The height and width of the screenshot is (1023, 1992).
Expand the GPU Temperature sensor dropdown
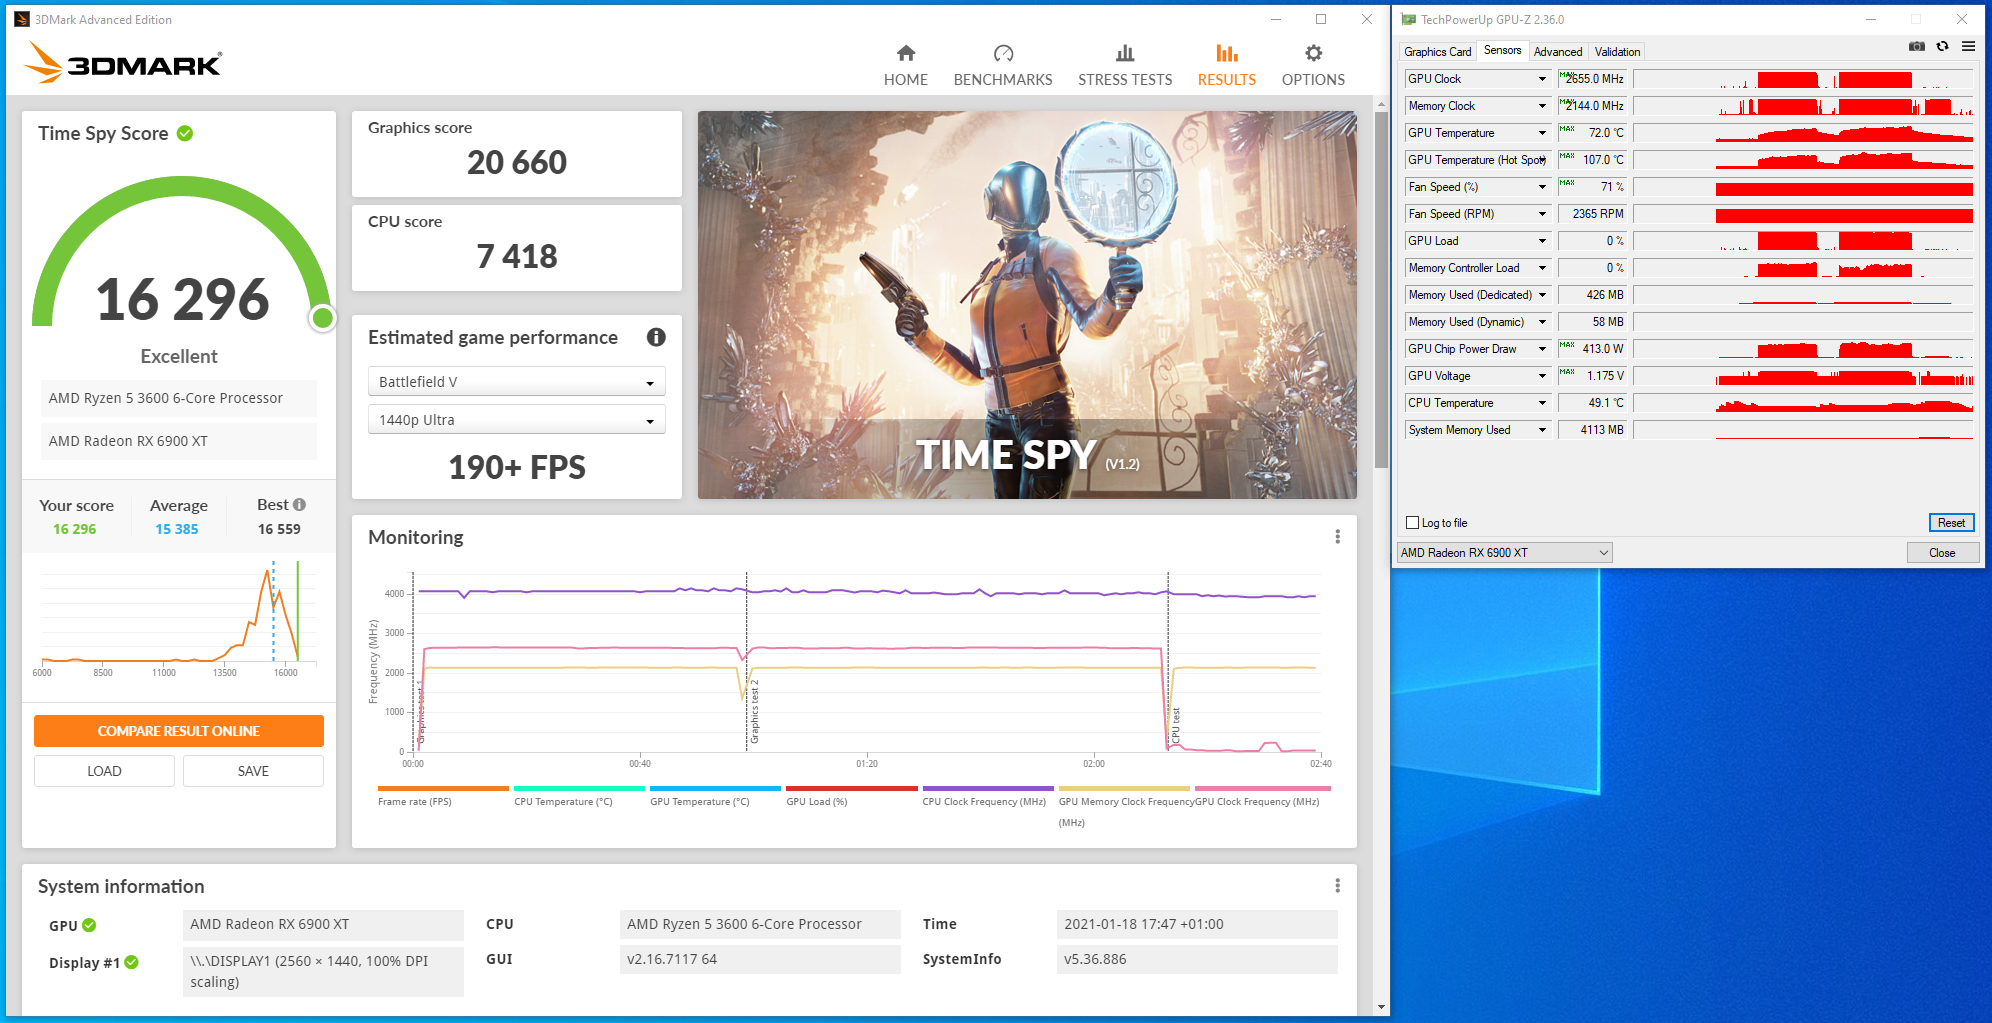1542,133
